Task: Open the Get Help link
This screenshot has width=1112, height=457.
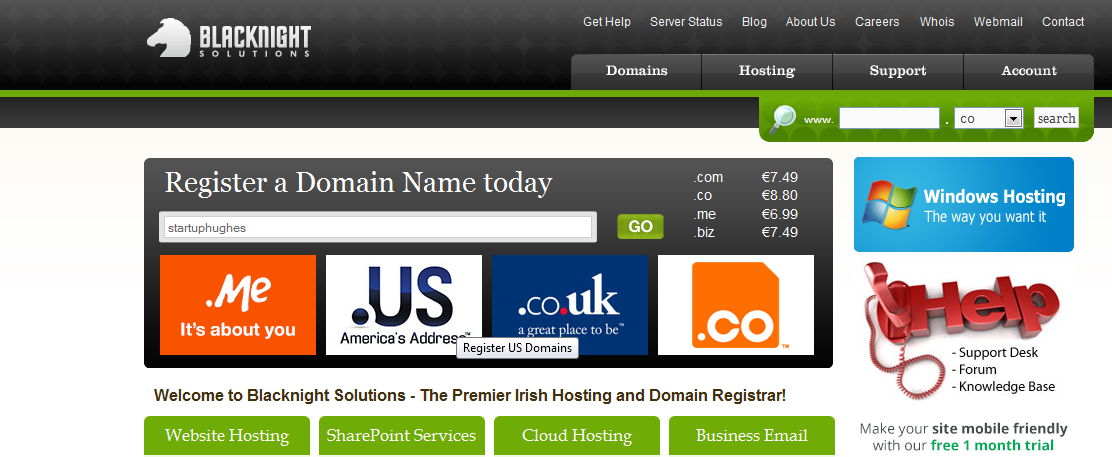Action: pos(607,22)
